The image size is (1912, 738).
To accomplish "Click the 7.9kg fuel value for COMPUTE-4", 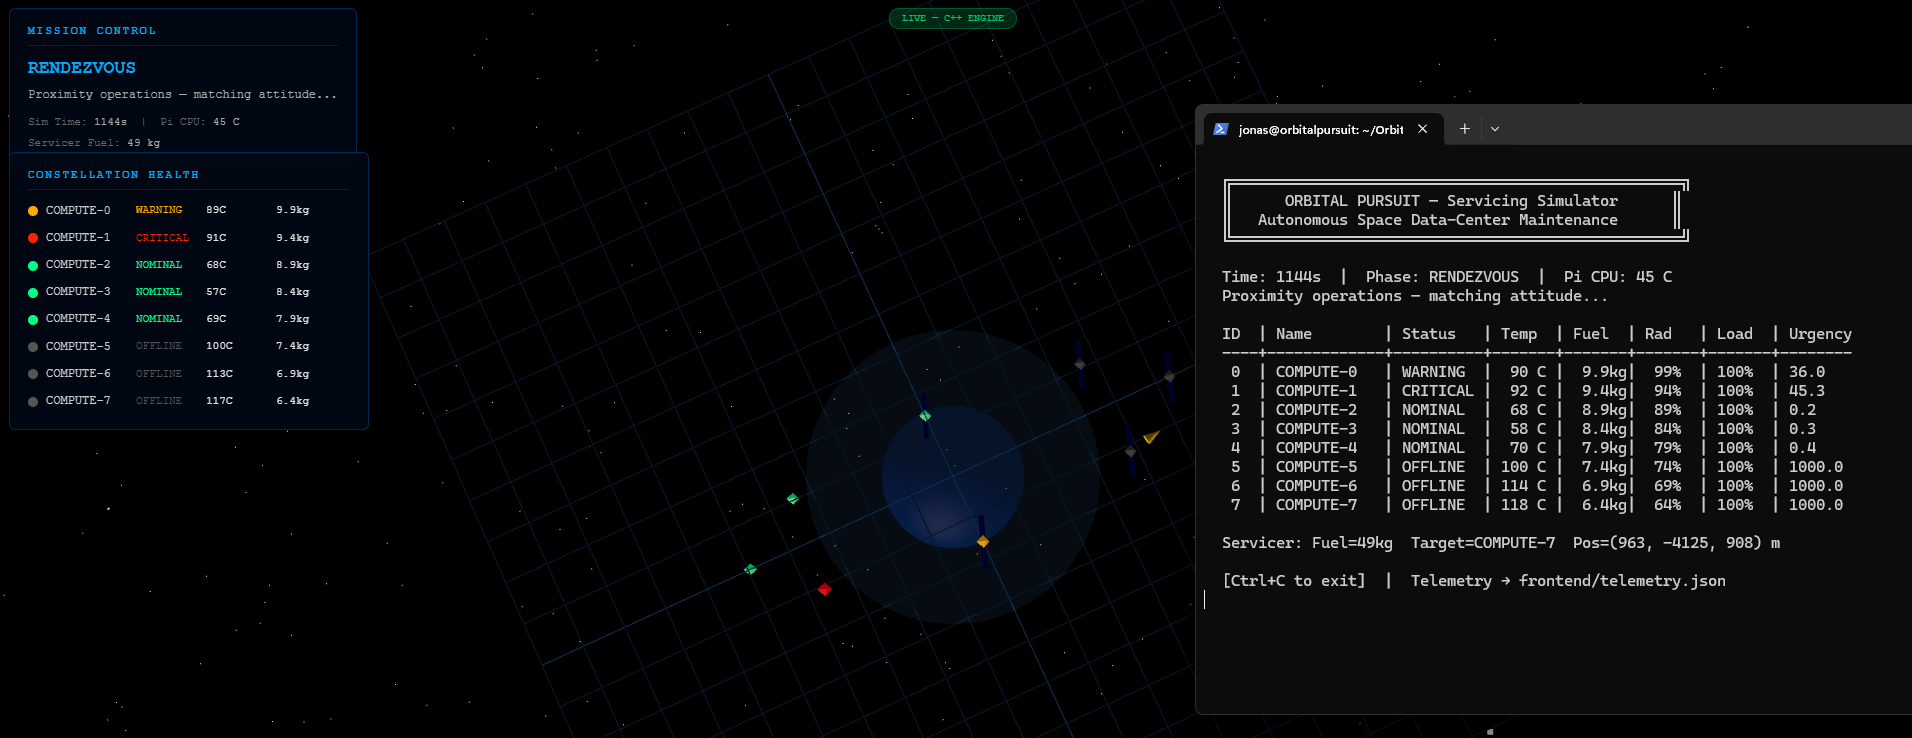I will click(x=293, y=319).
